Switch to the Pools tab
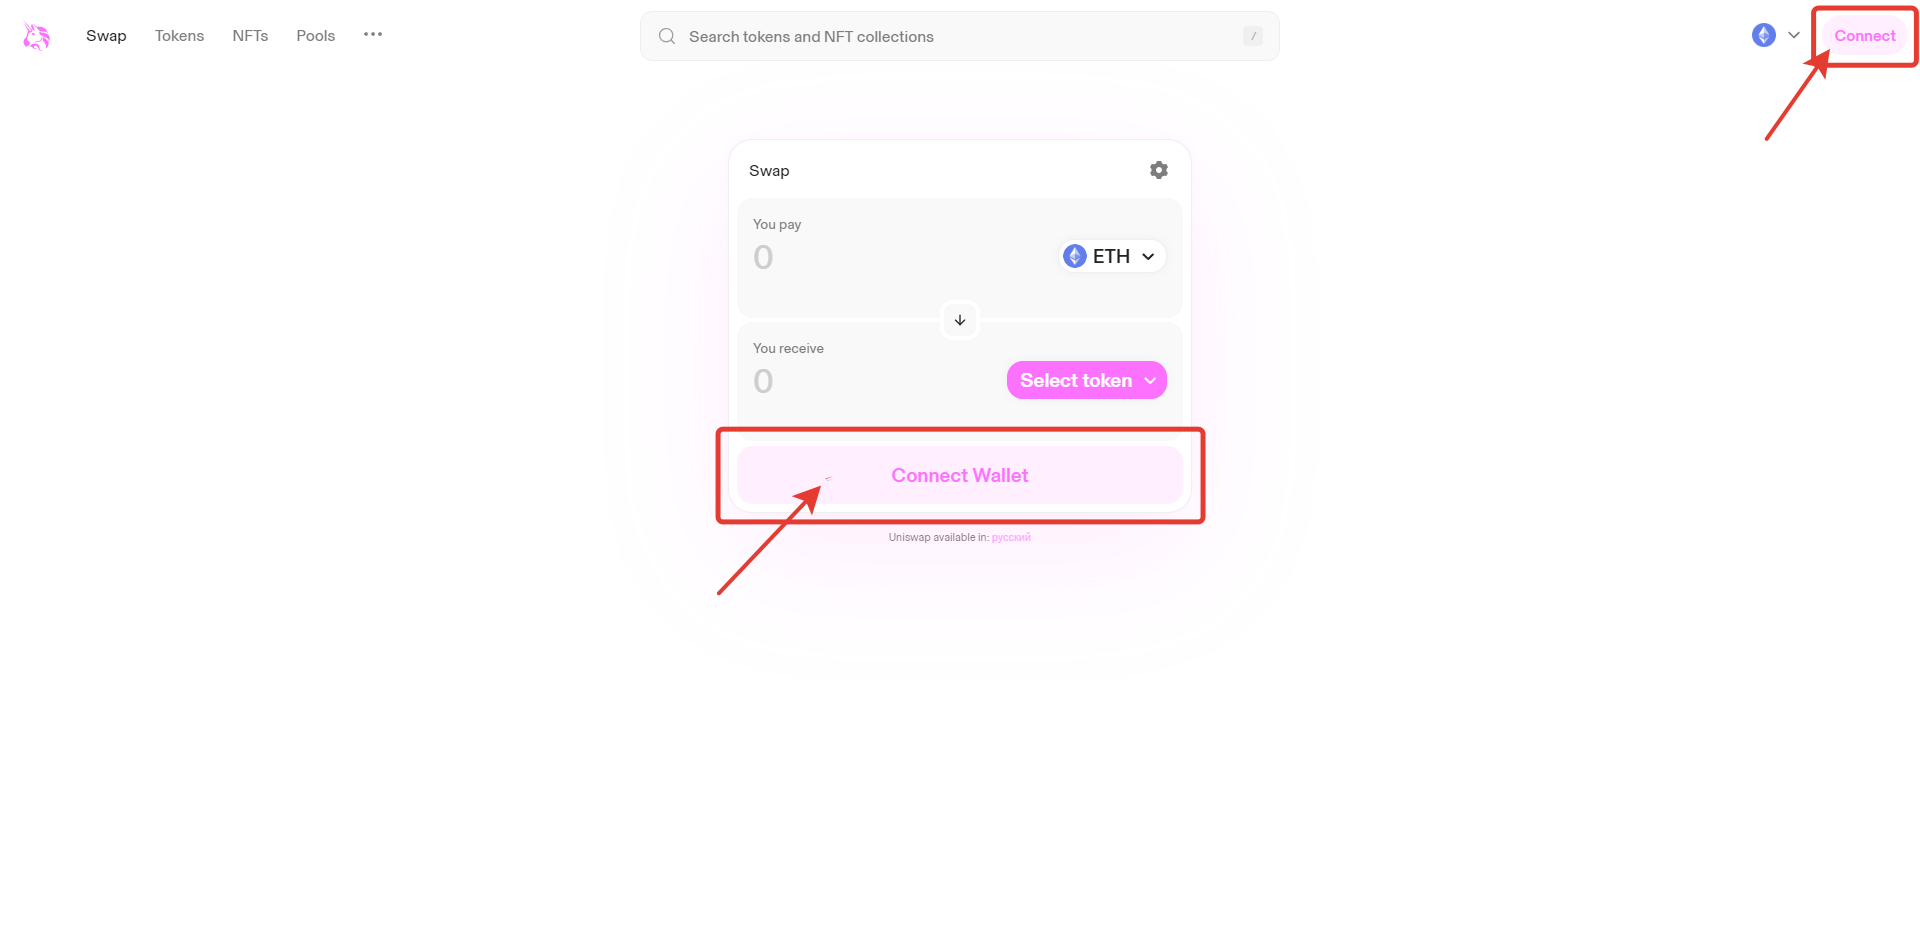The image size is (1920, 928). 315,36
